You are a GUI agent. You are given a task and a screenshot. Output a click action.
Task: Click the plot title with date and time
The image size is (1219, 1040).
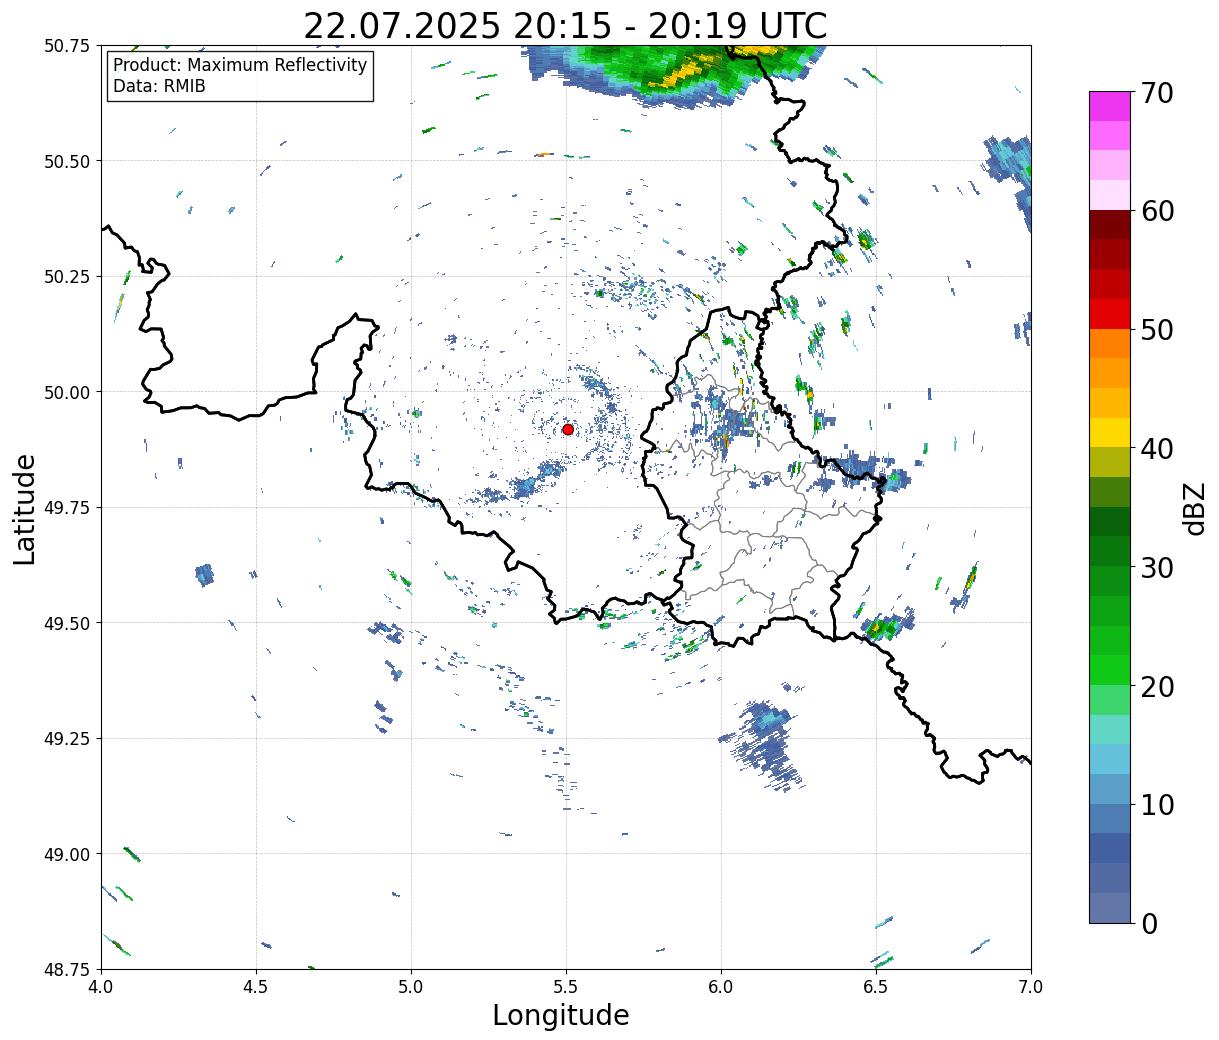[x=565, y=26]
